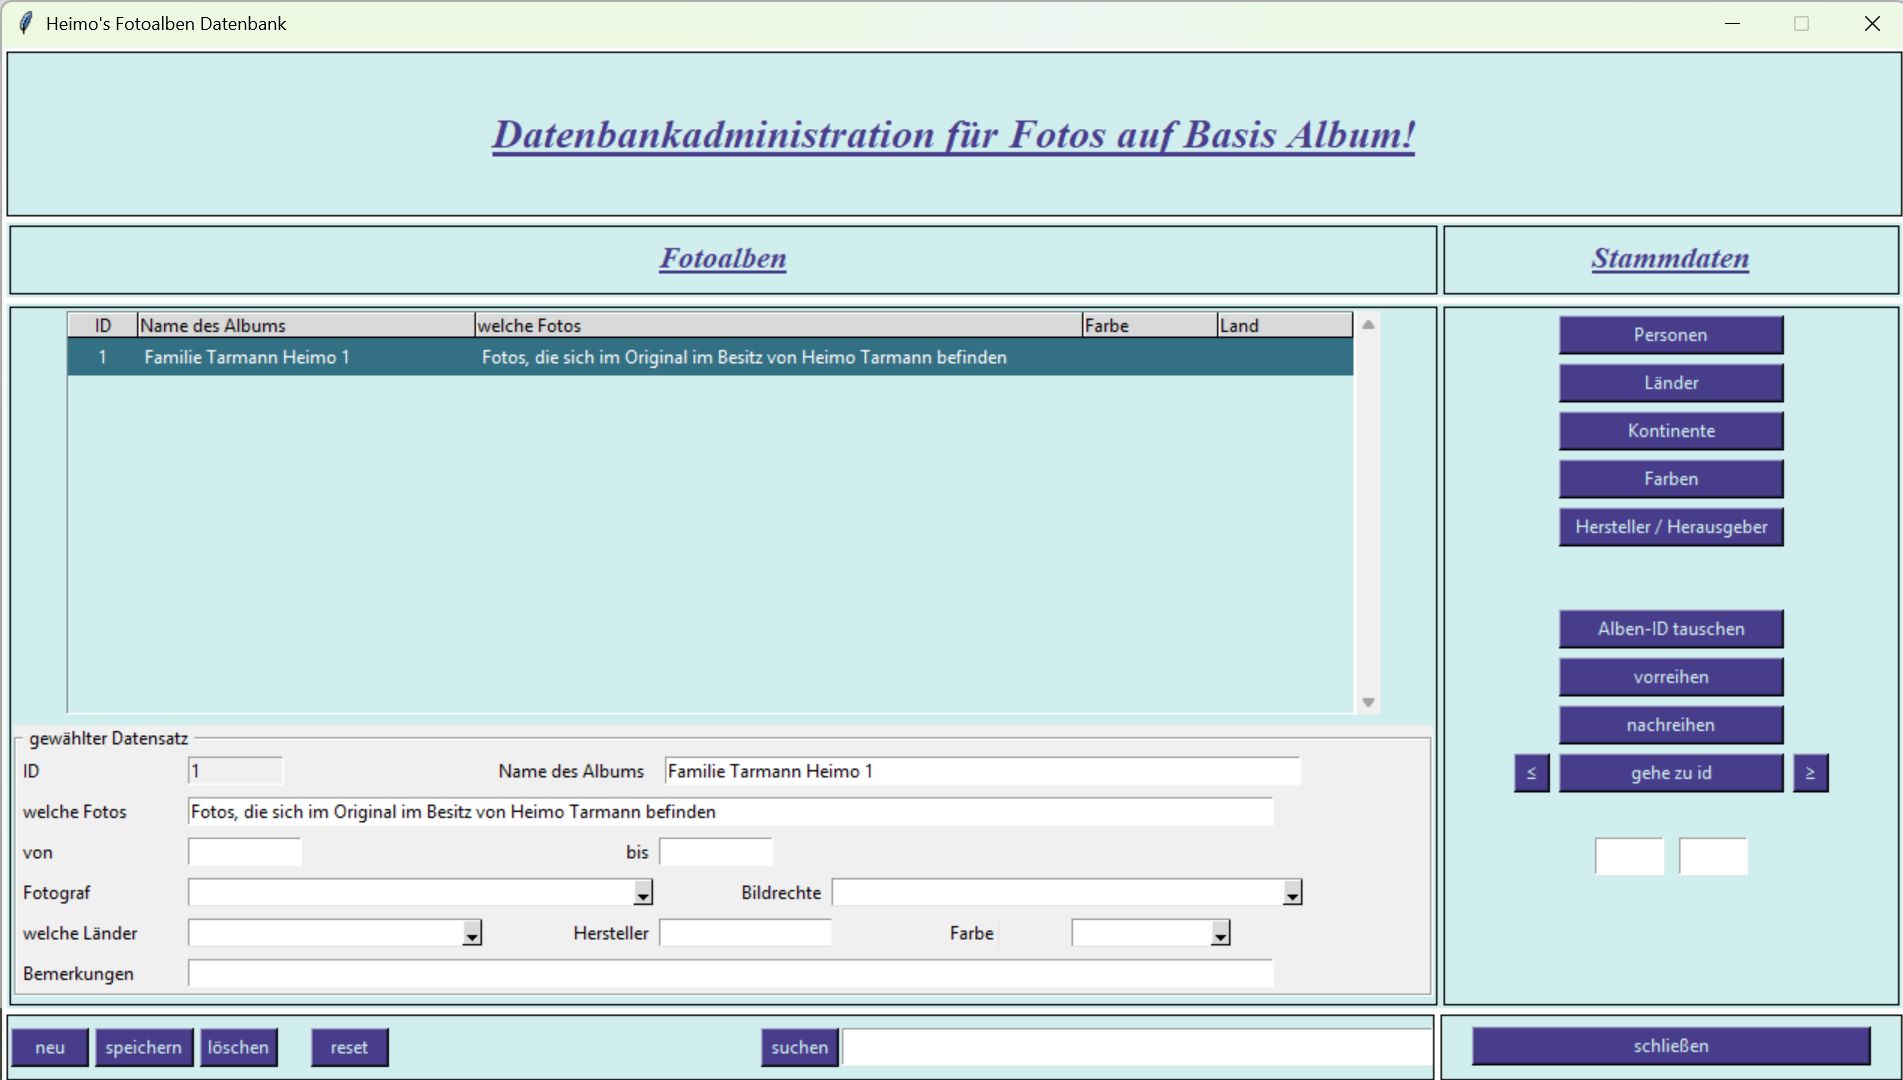Sort by Name des Albums column header

click(x=305, y=325)
